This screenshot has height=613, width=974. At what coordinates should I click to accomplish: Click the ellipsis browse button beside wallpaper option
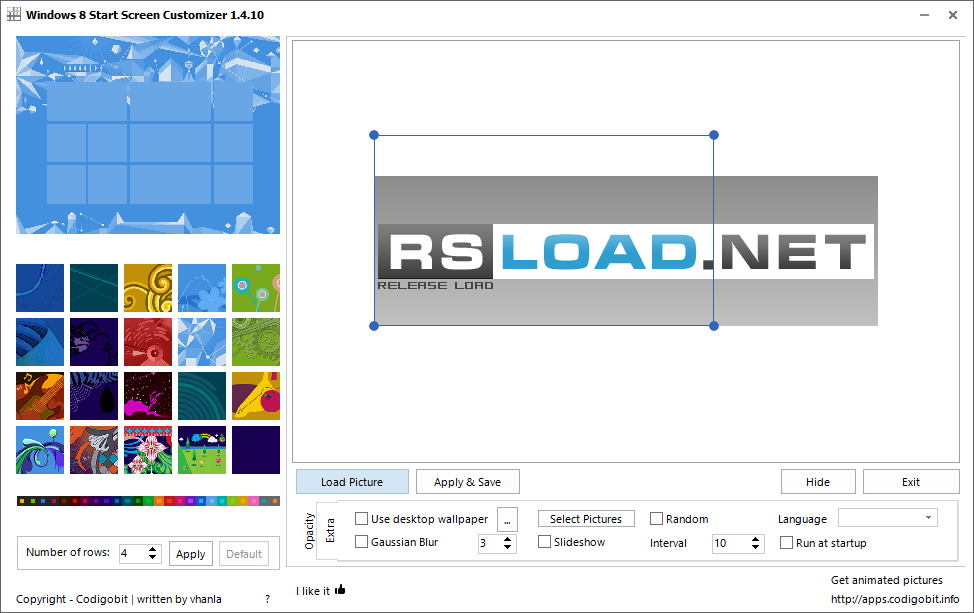pos(507,519)
